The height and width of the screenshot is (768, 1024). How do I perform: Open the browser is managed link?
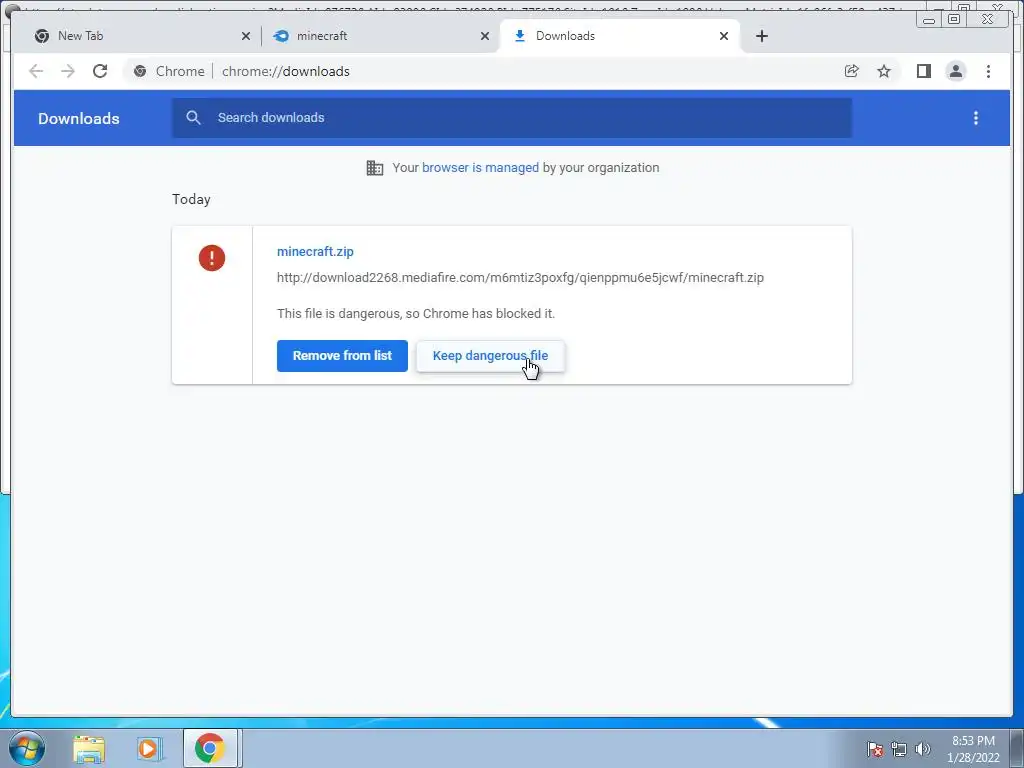(481, 168)
